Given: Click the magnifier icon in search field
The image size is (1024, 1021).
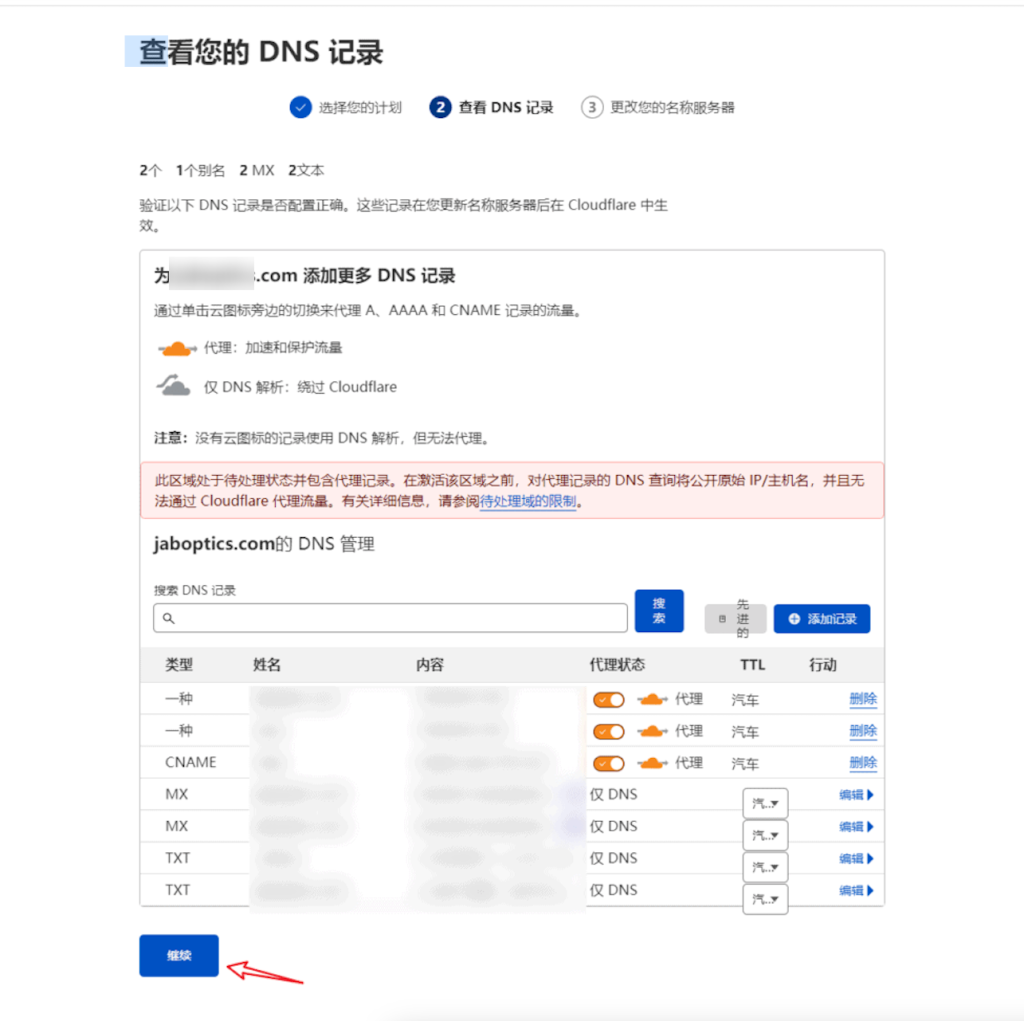Looking at the screenshot, I should point(168,618).
